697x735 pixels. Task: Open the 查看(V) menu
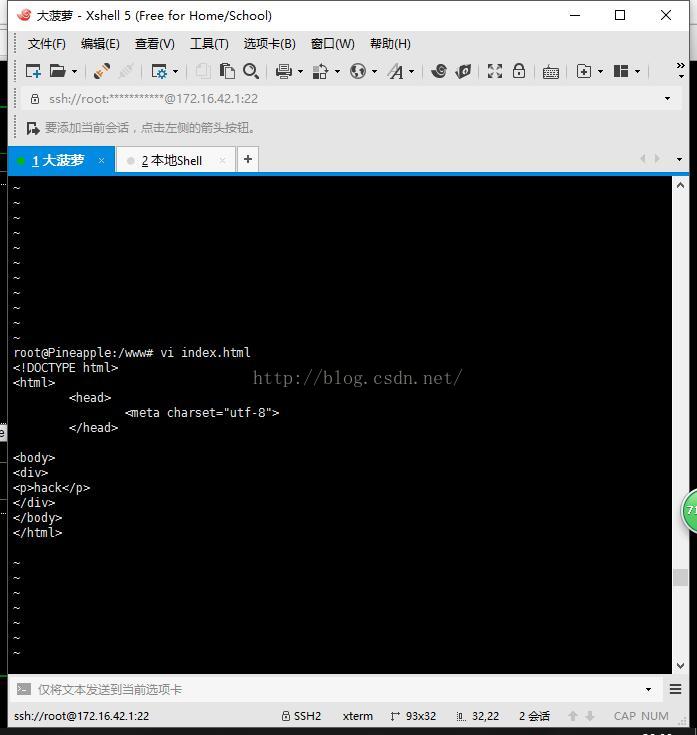155,44
